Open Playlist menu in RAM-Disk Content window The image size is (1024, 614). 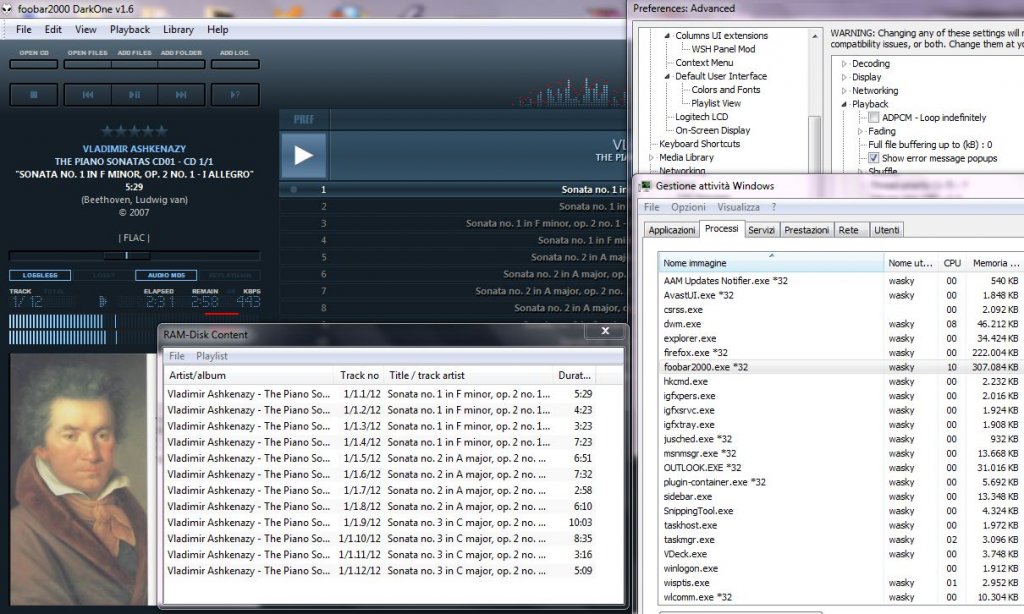coord(212,356)
